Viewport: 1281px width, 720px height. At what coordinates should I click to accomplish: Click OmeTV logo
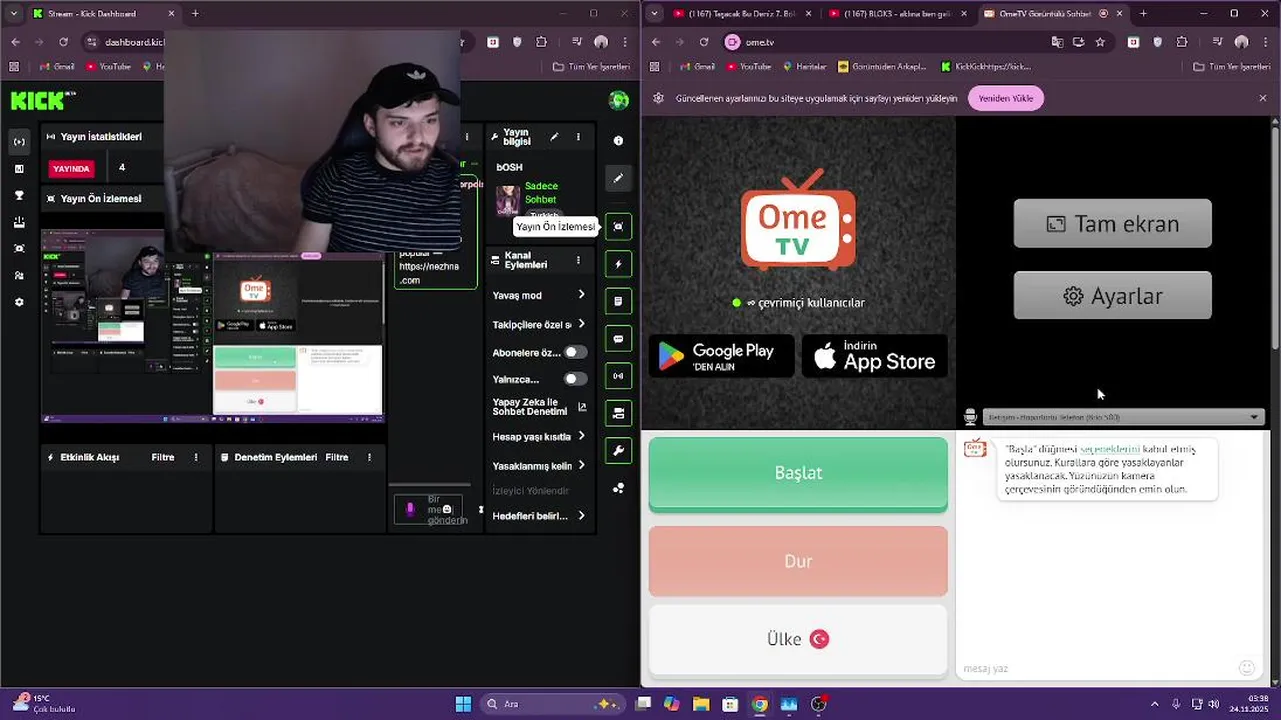(798, 221)
